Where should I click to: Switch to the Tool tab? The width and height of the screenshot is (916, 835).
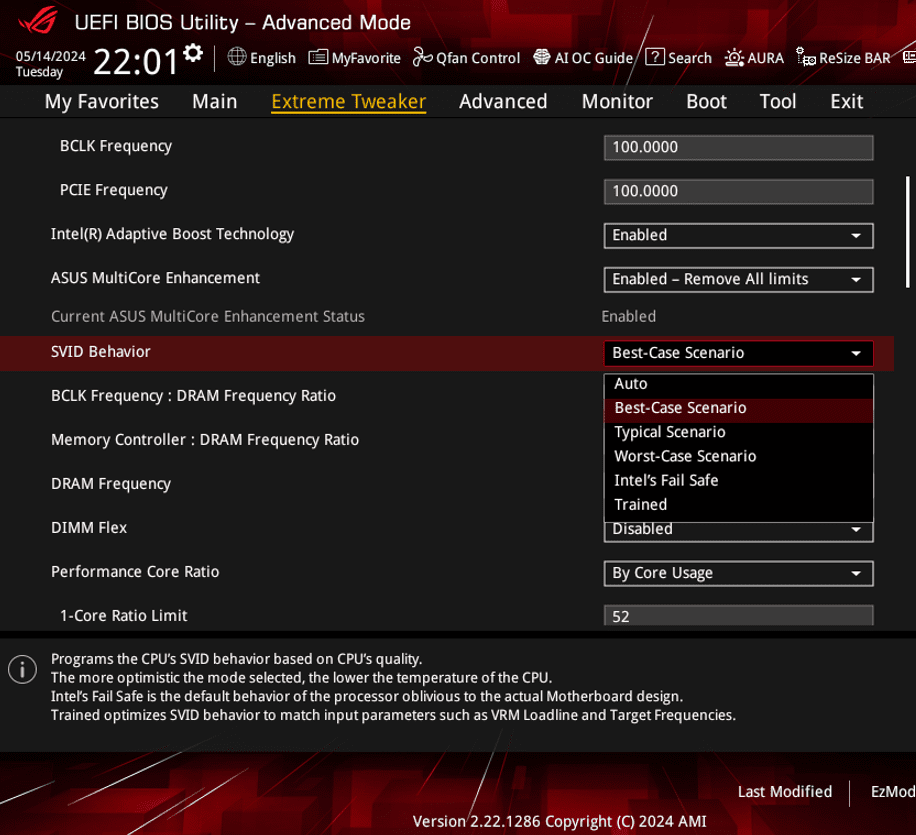(778, 102)
